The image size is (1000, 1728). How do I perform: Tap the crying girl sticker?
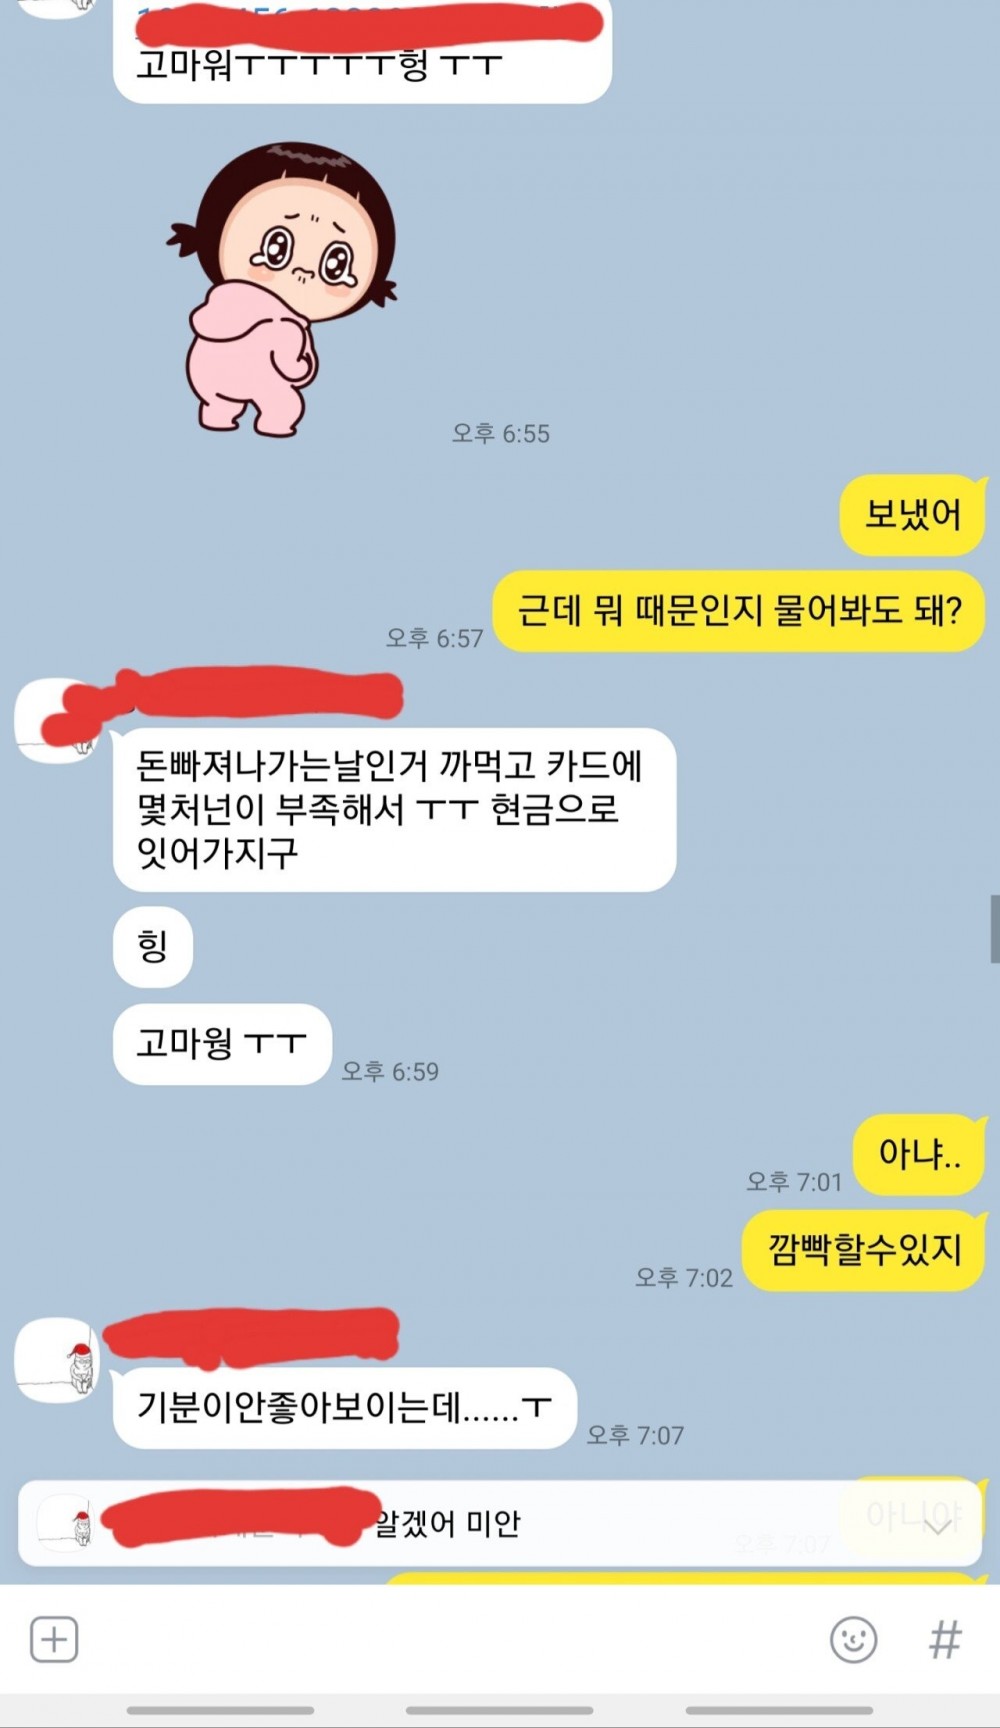click(282, 288)
